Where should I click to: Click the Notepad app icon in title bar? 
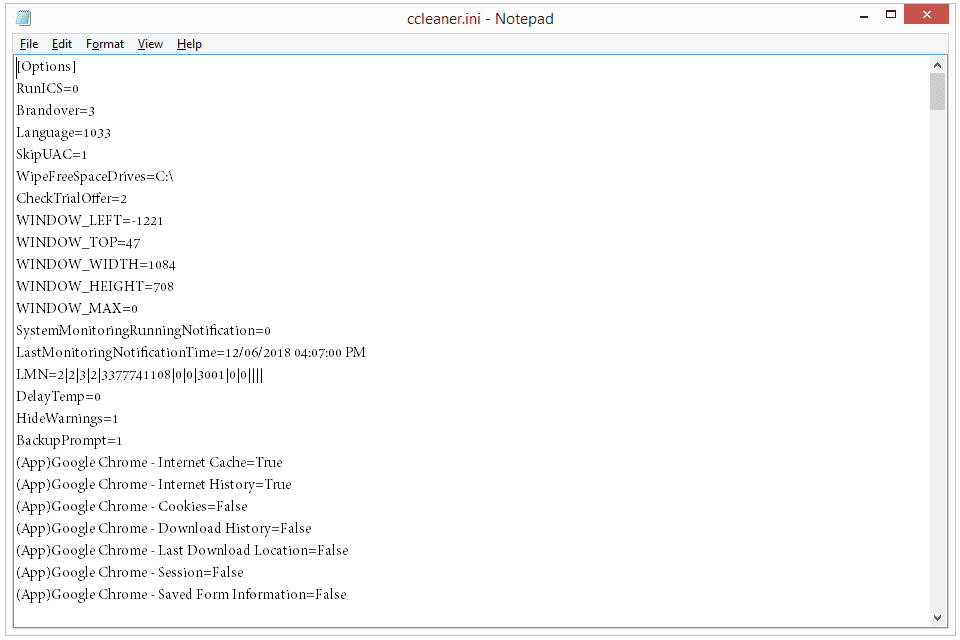click(24, 18)
